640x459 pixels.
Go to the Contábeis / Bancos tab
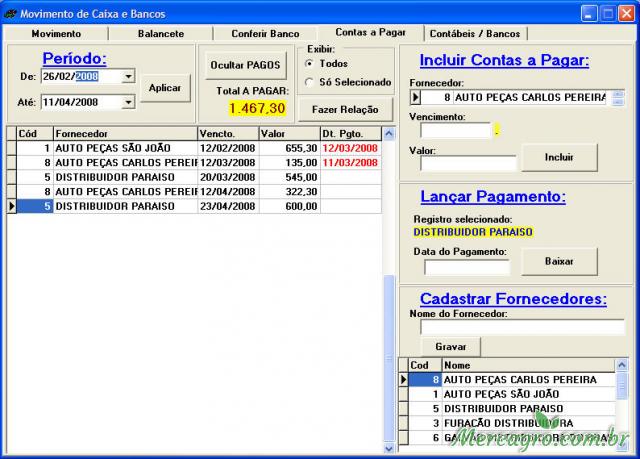[x=474, y=33]
